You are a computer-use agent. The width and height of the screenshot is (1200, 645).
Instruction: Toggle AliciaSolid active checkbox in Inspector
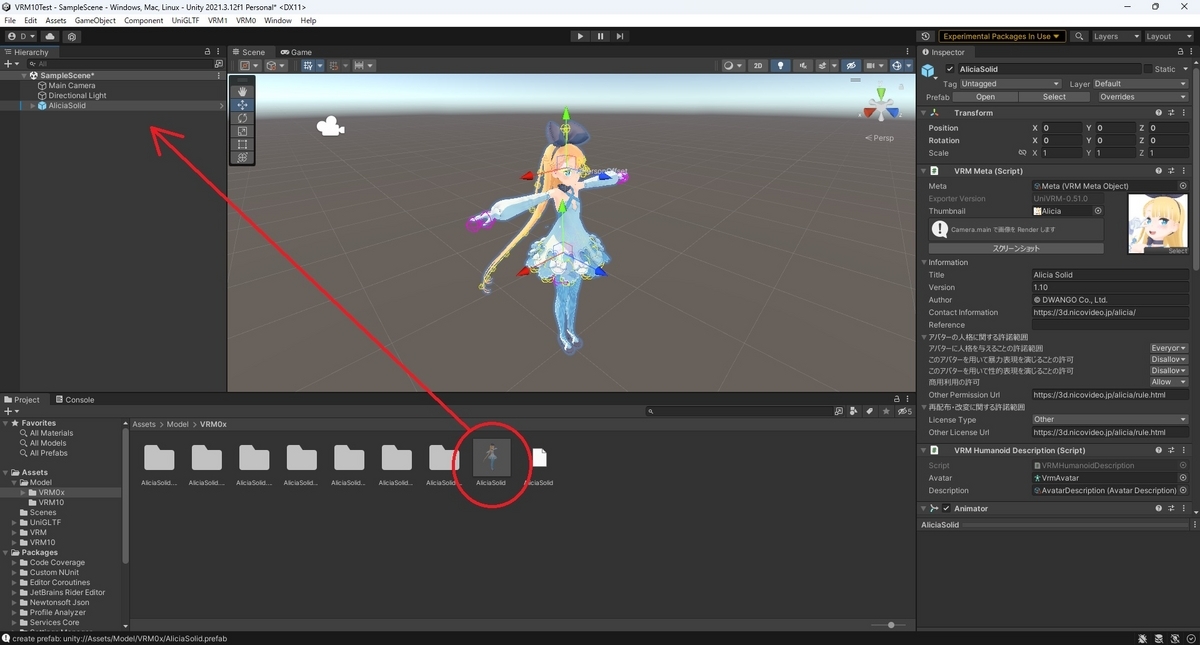tap(950, 69)
